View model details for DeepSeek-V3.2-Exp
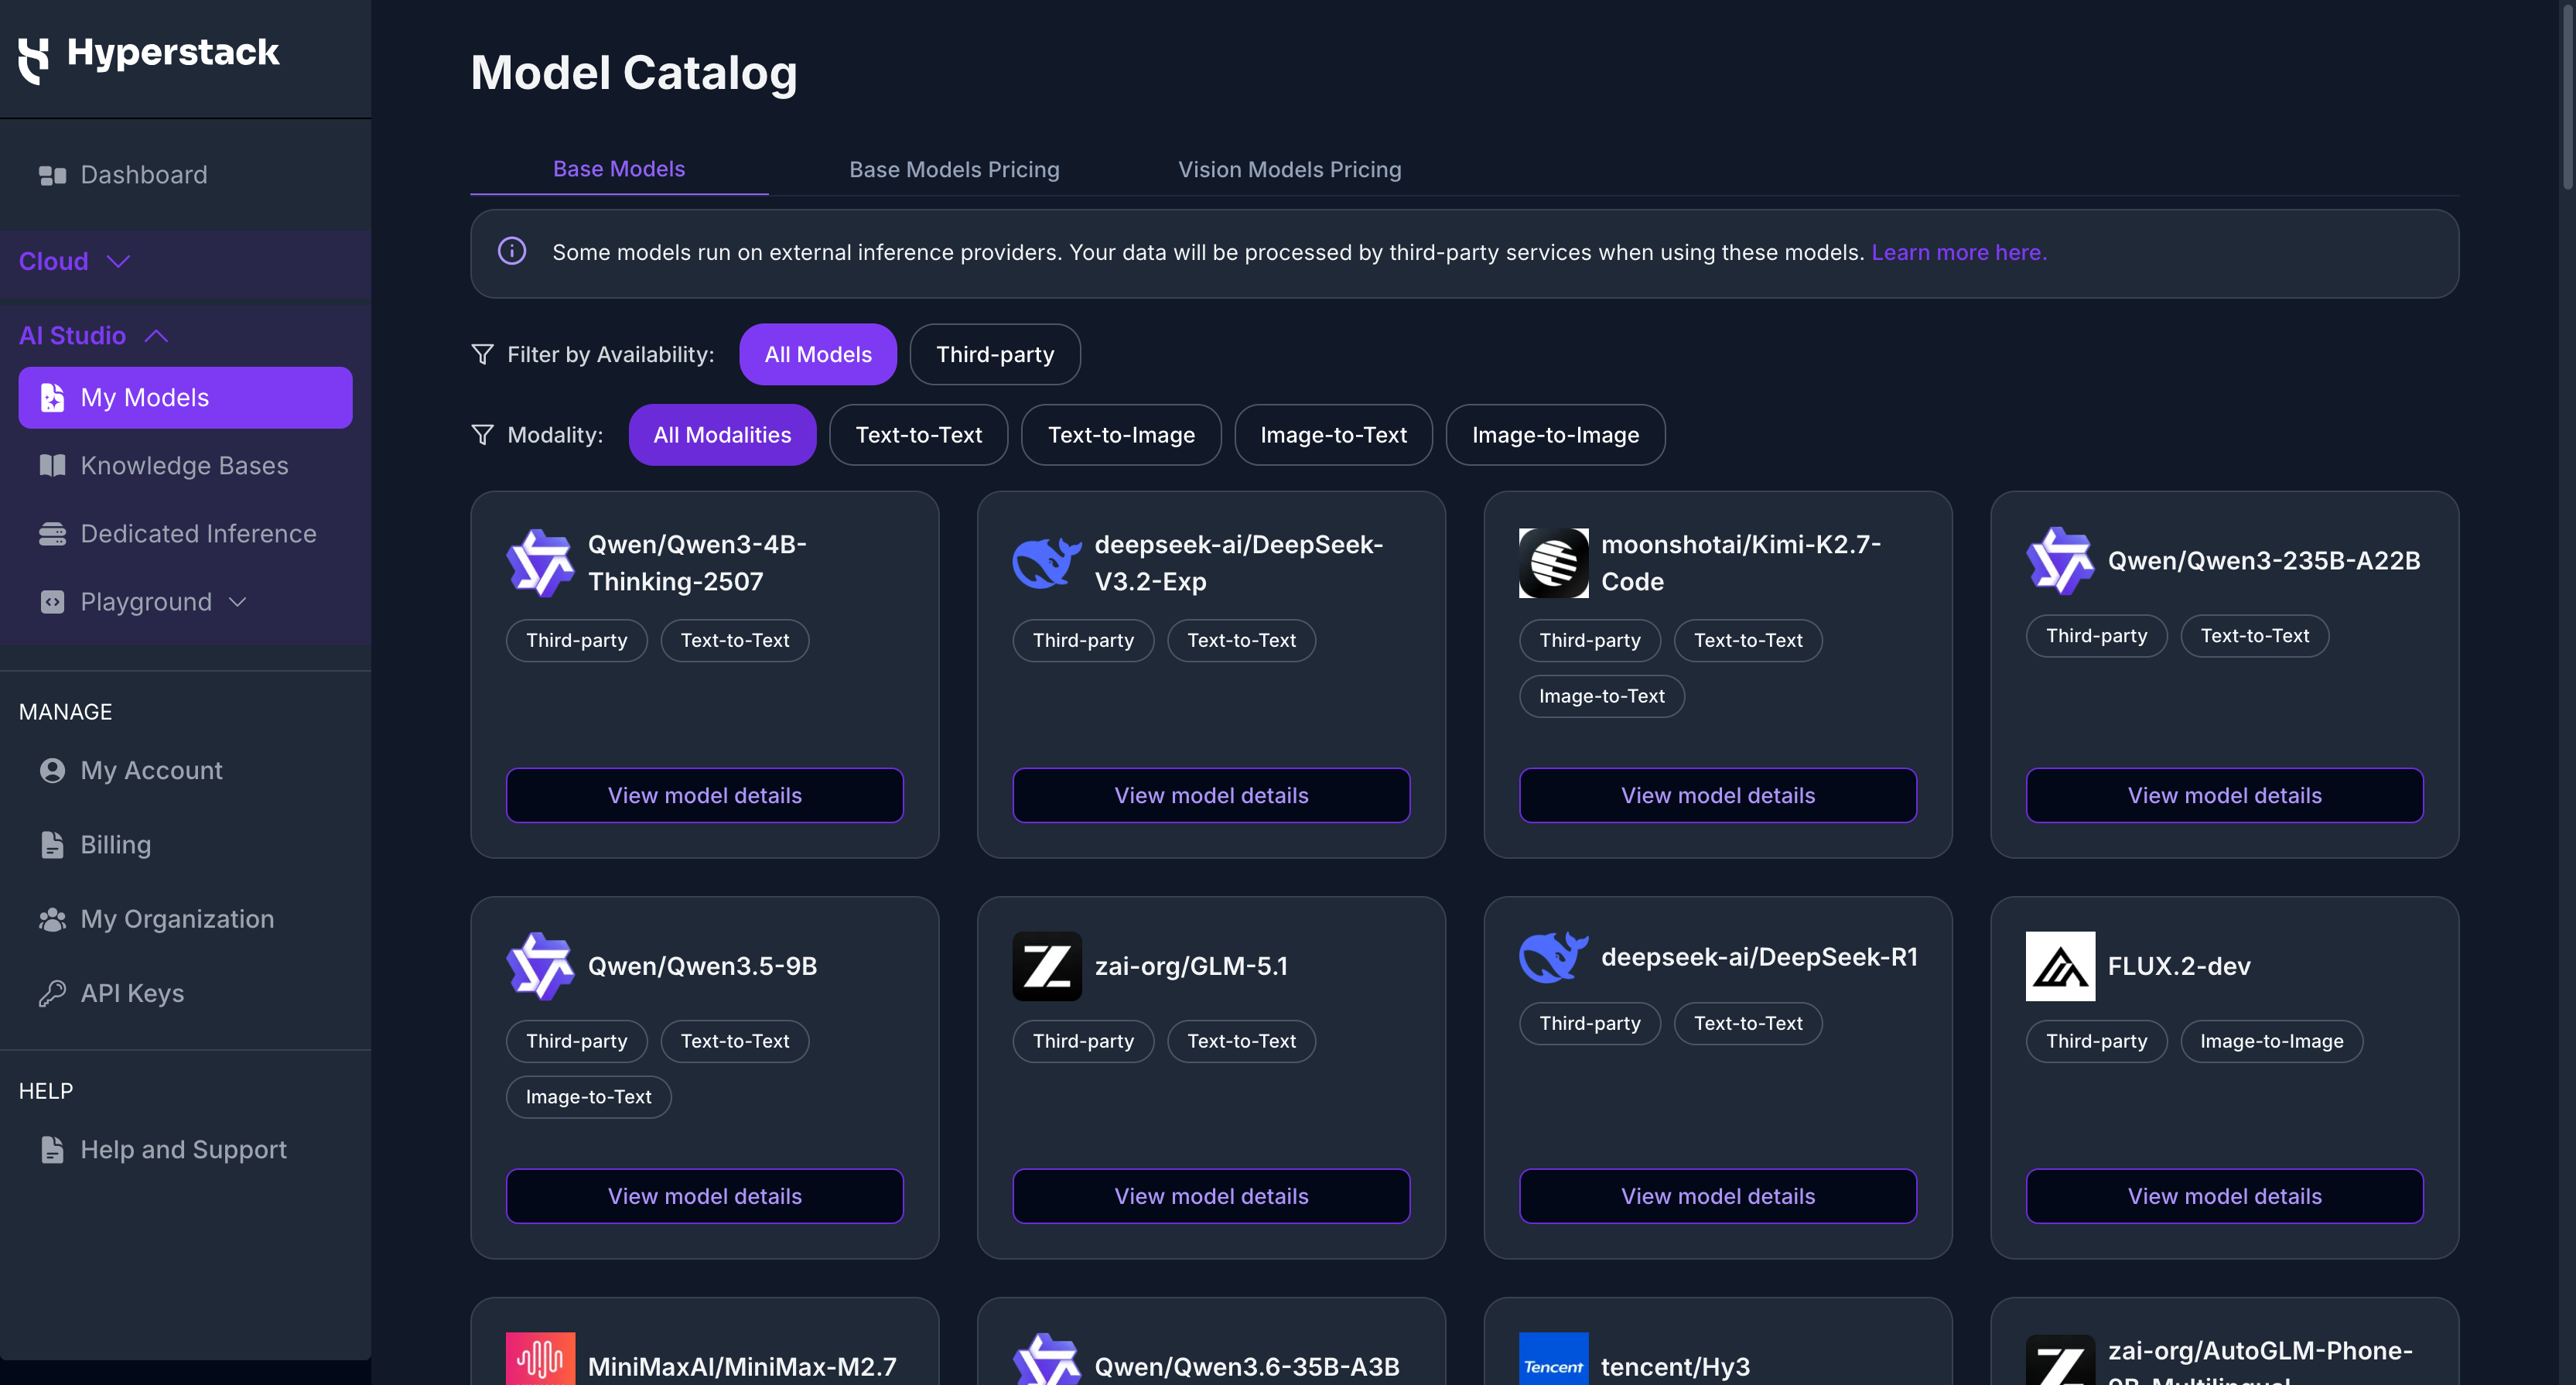Viewport: 2576px width, 1385px height. click(x=1211, y=795)
